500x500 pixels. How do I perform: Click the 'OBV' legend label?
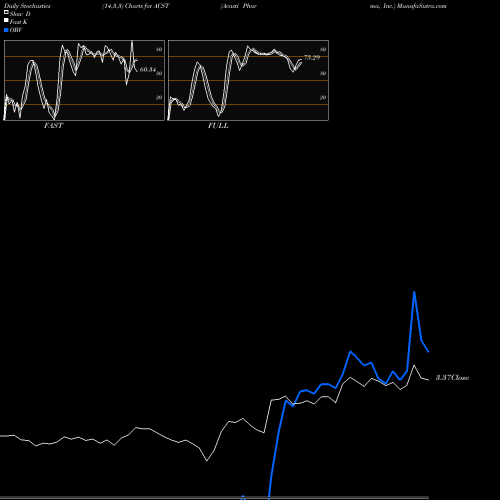[16, 30]
